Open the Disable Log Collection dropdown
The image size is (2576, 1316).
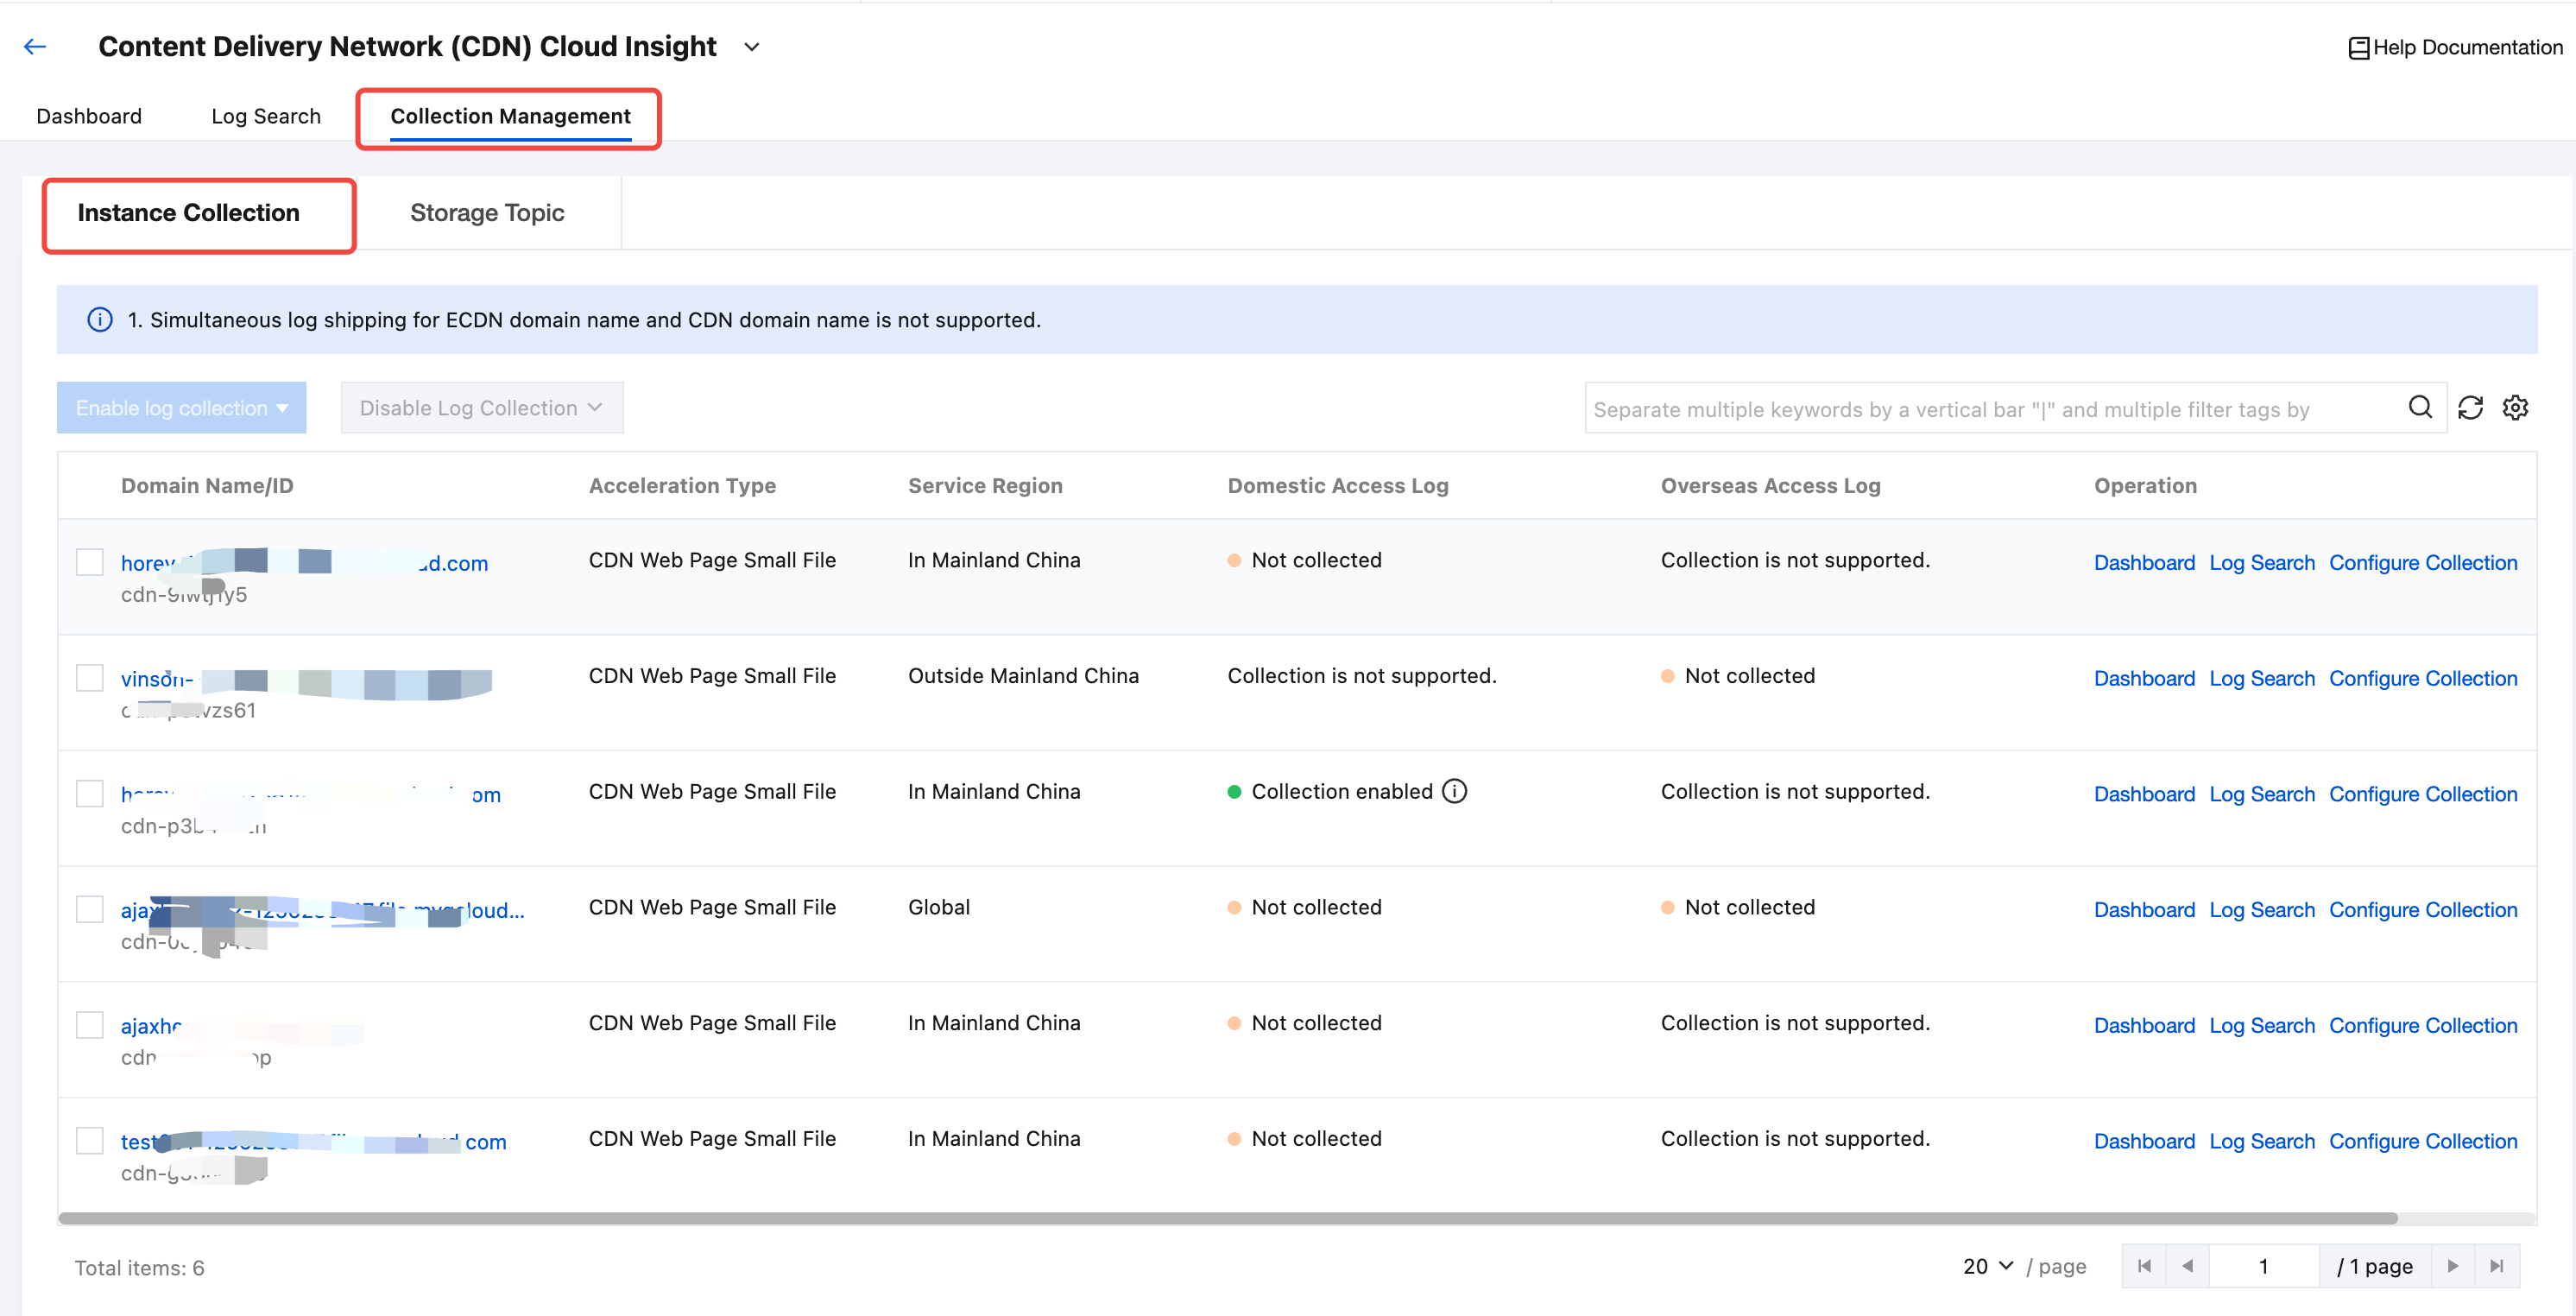481,407
